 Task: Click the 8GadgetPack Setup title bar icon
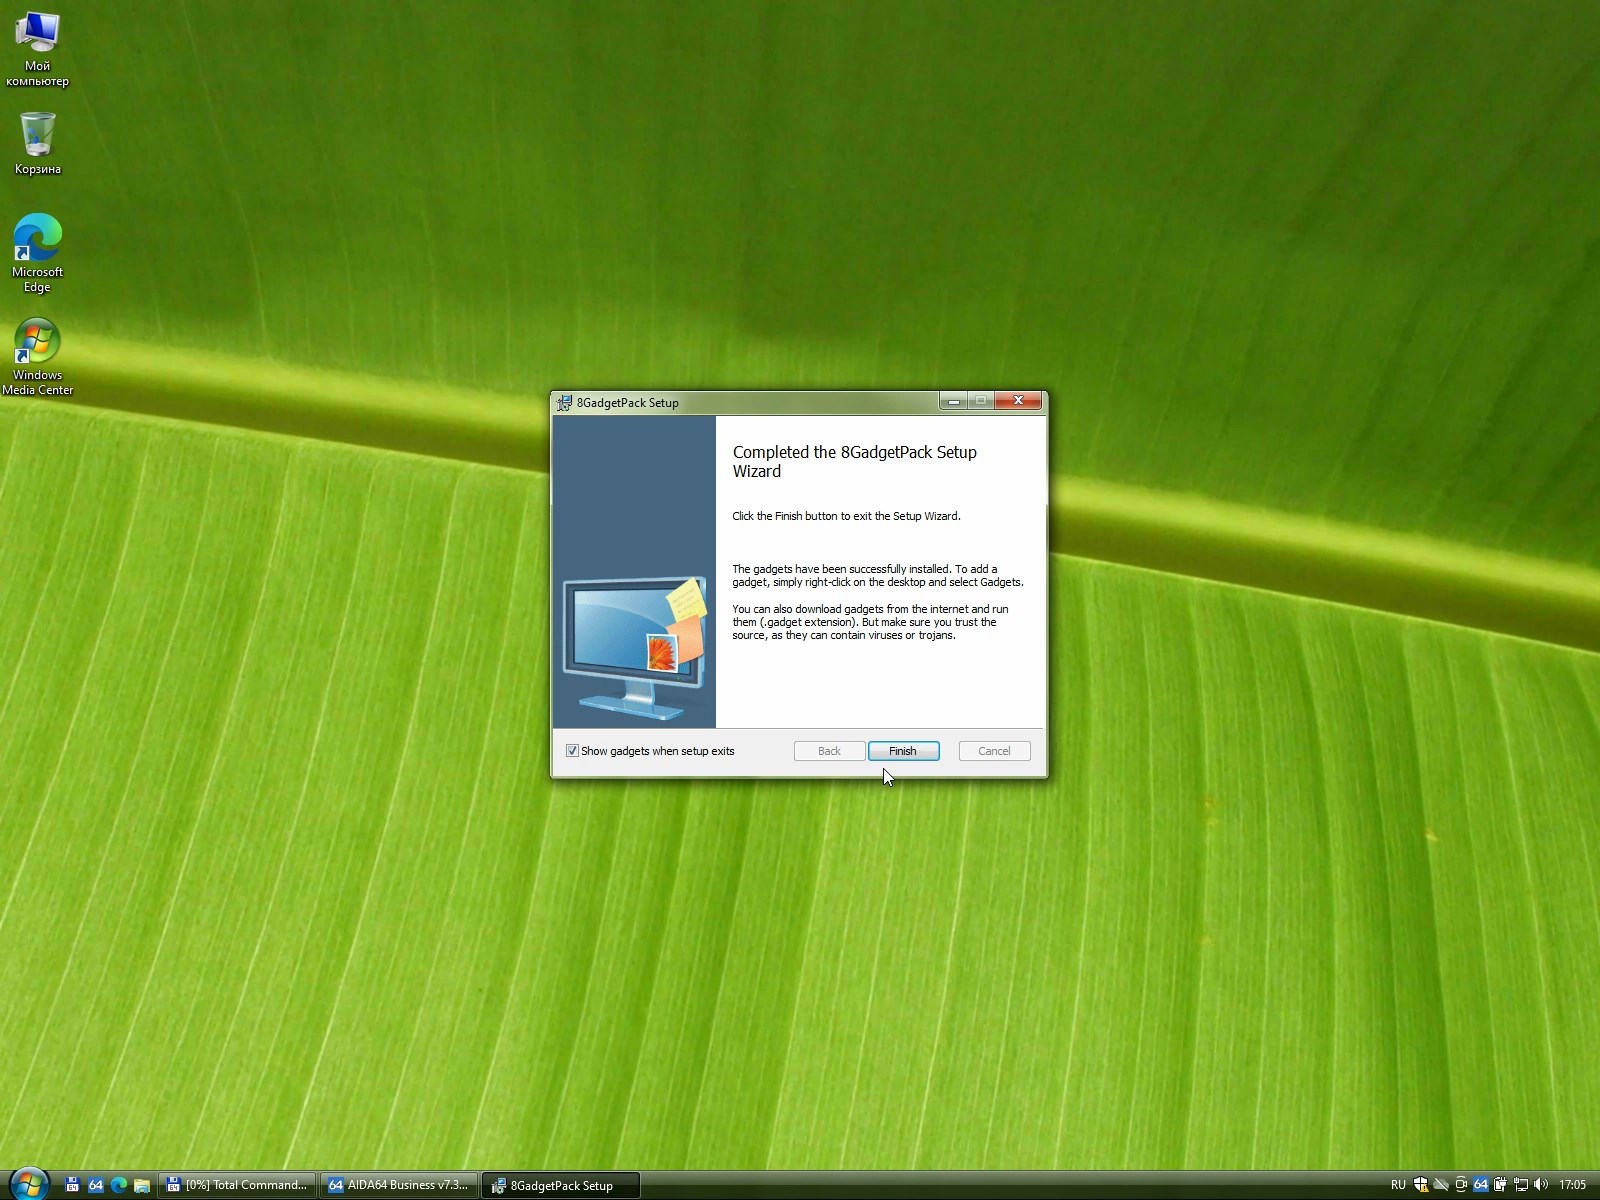tap(564, 403)
